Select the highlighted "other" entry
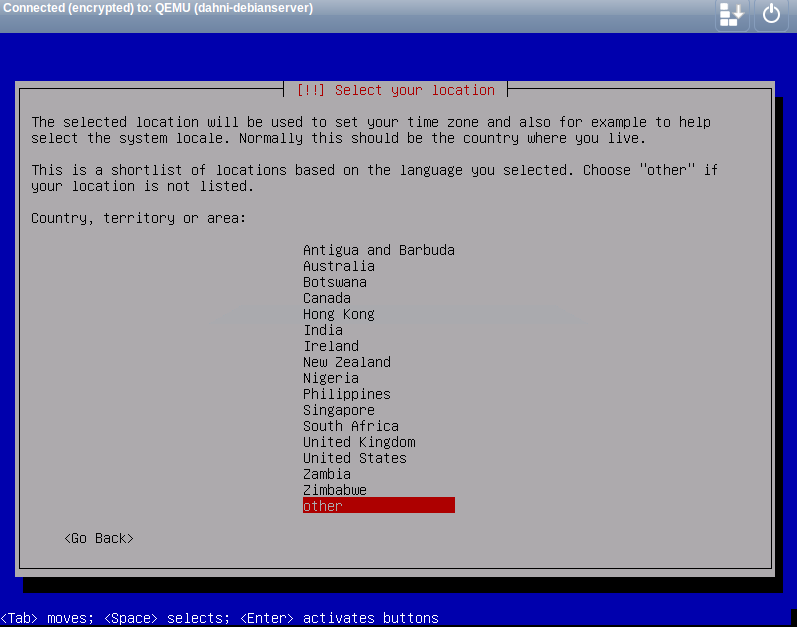This screenshot has height=627, width=797. [x=379, y=506]
